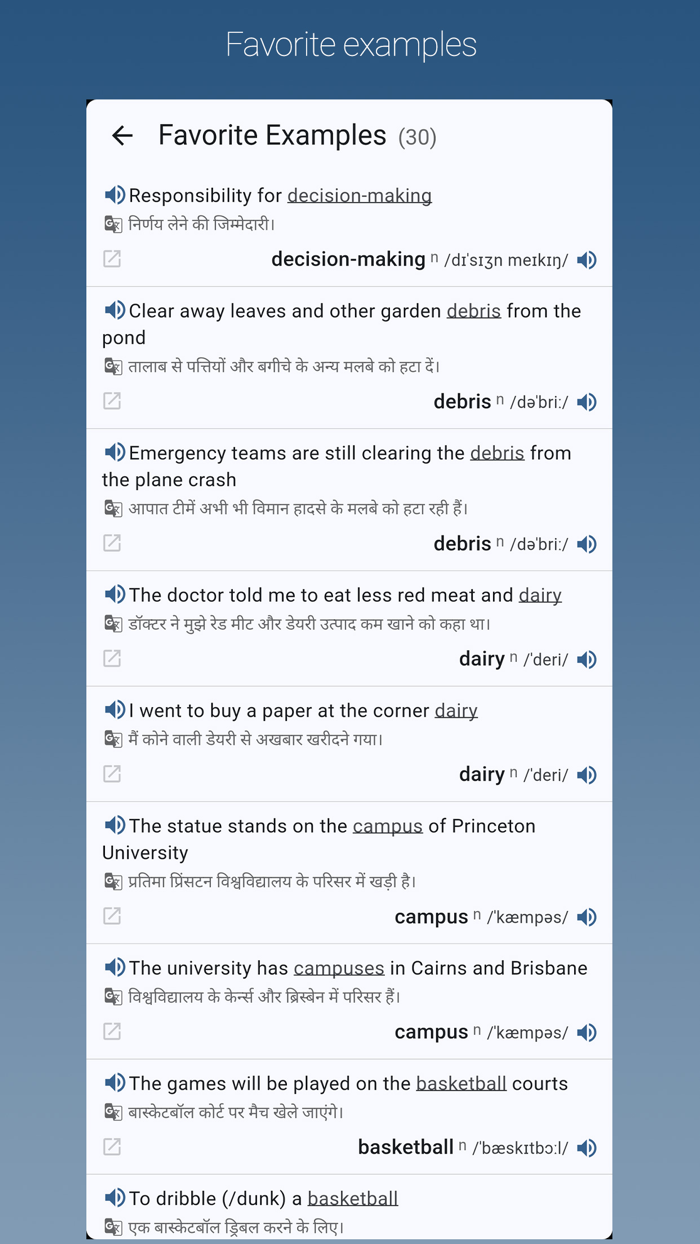Play pronunciation of the word campus
Image resolution: width=700 pixels, height=1244 pixels.
pyautogui.click(x=587, y=916)
